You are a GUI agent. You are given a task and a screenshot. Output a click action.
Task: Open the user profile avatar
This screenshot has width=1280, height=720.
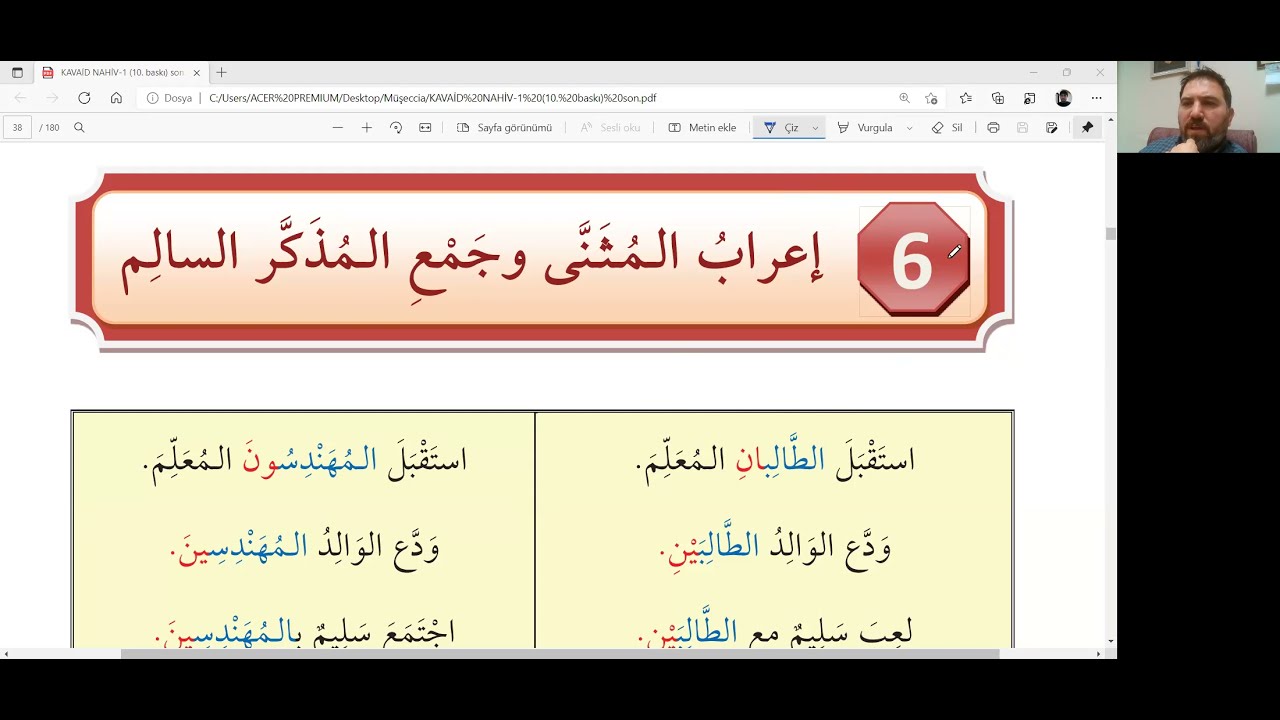click(x=1063, y=98)
